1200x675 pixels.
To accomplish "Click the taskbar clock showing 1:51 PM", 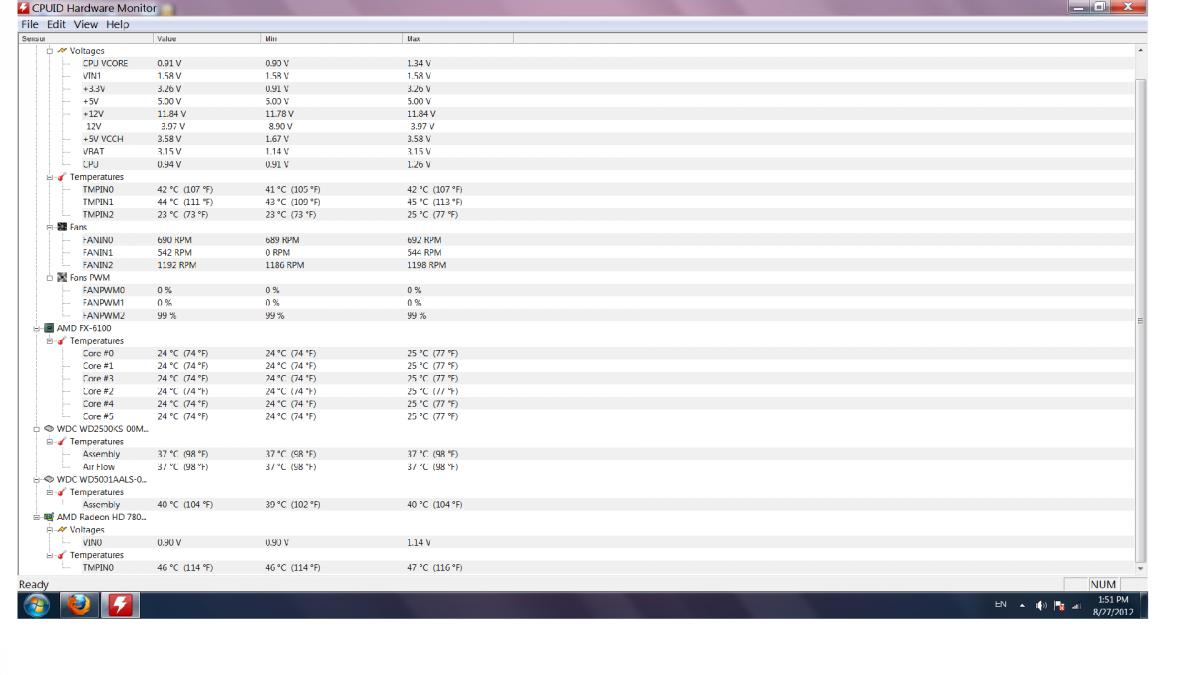I will tap(1112, 605).
